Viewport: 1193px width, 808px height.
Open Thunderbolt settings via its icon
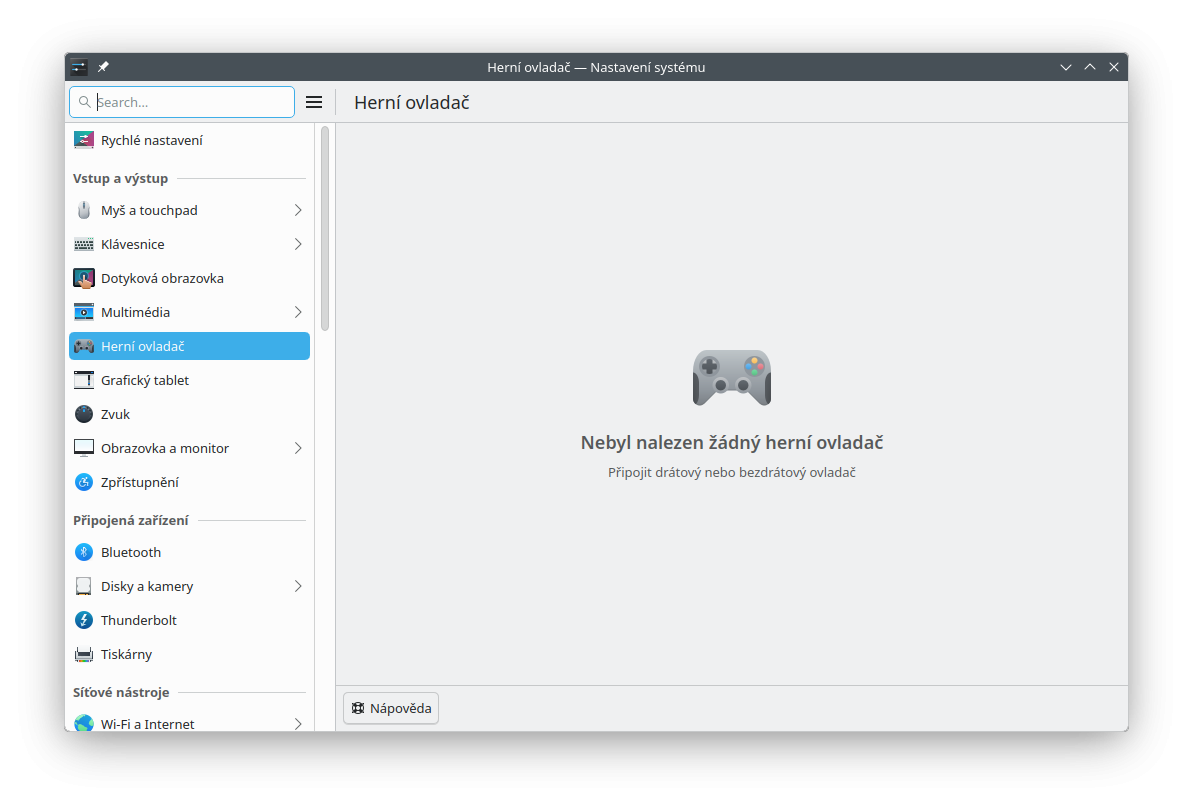(84, 620)
